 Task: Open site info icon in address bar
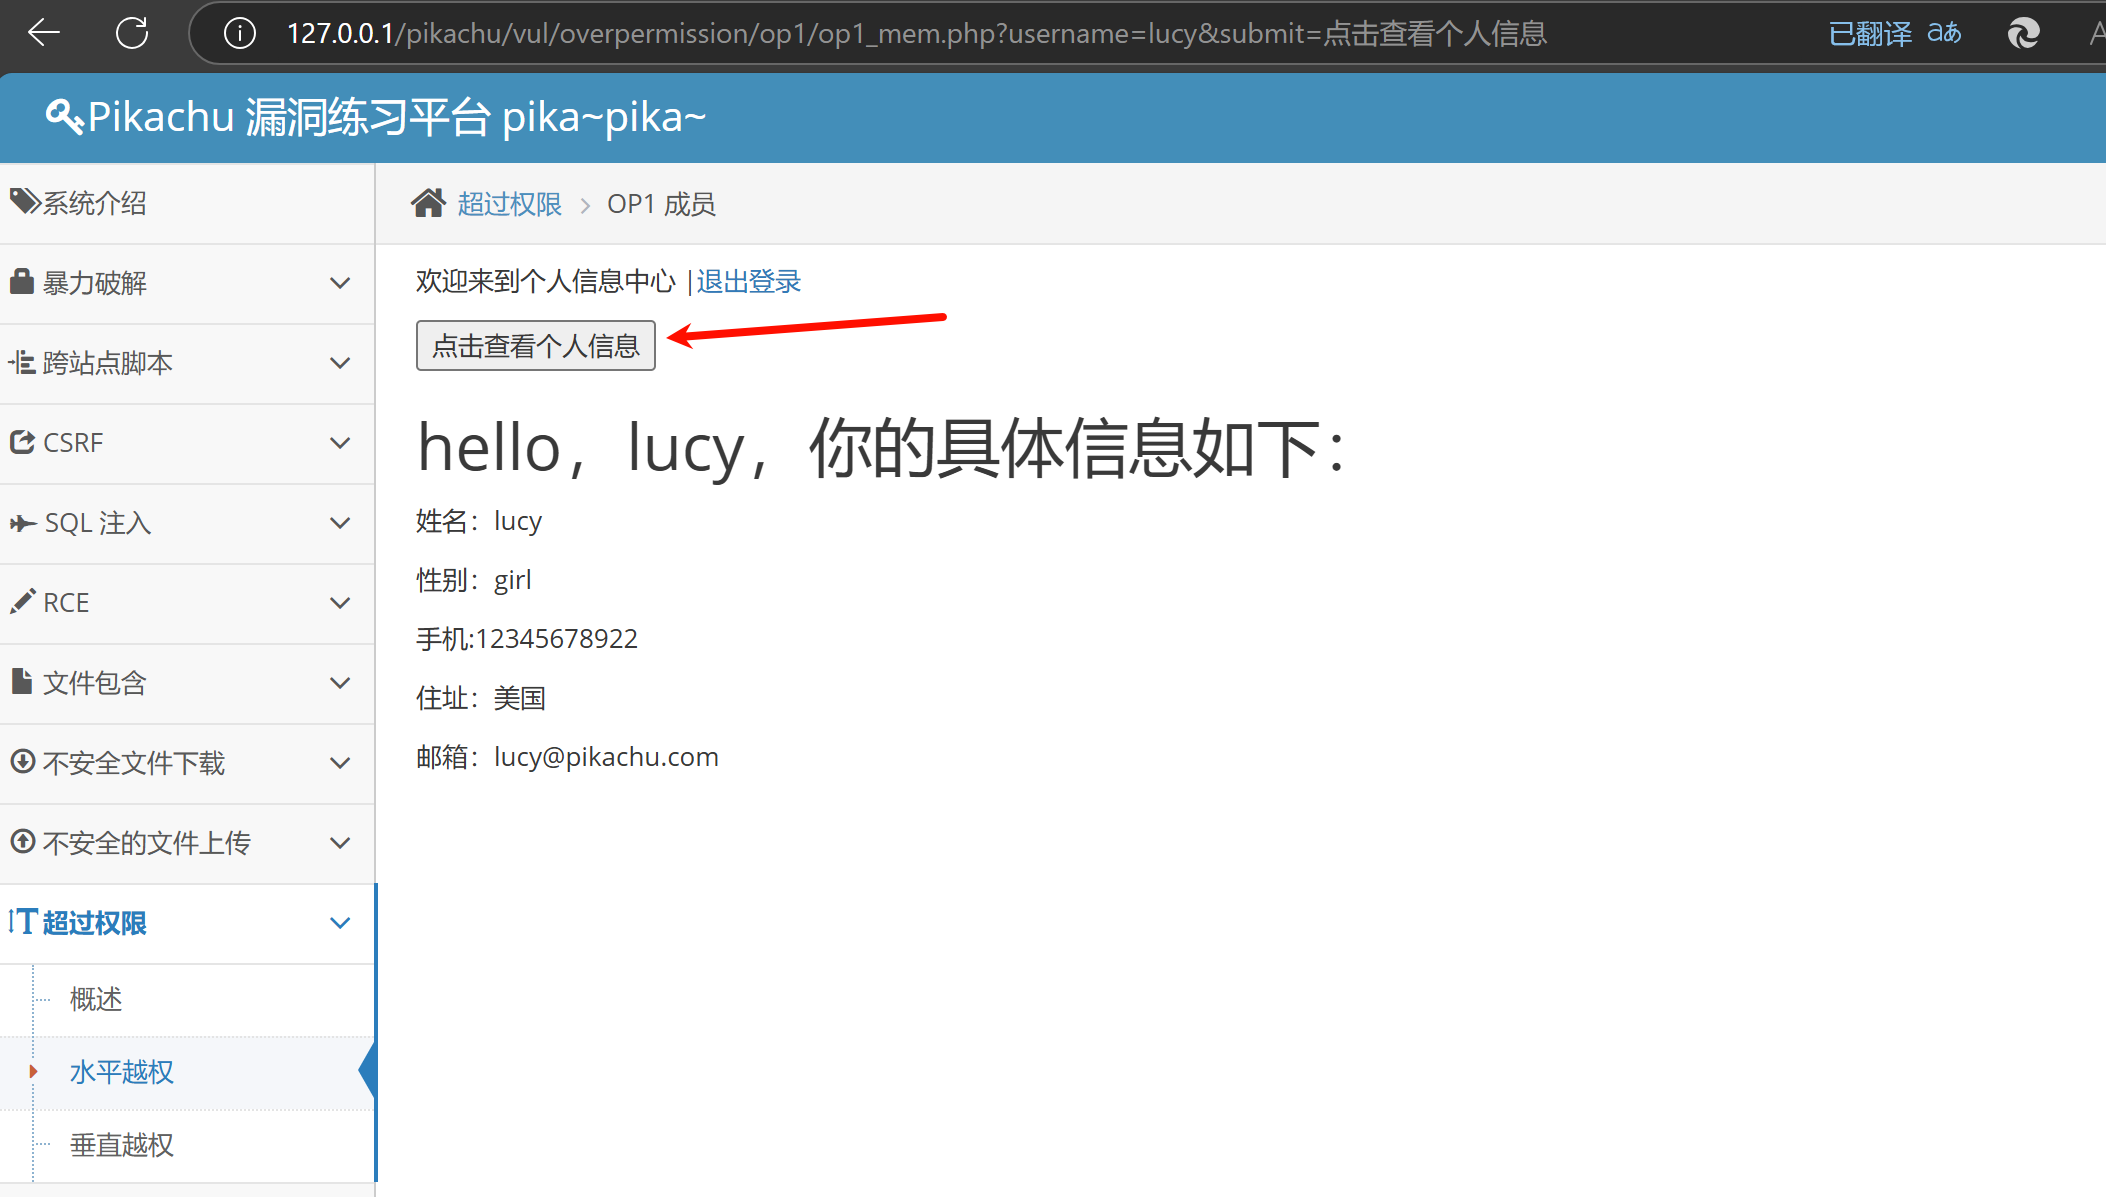(x=240, y=33)
